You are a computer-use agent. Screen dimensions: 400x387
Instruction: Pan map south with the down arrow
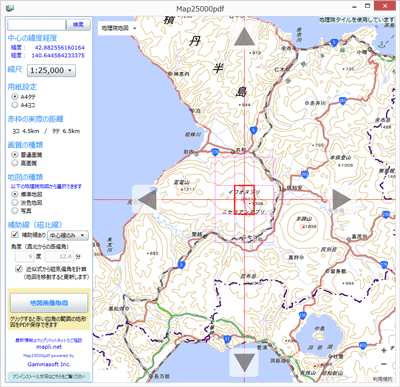tap(244, 363)
